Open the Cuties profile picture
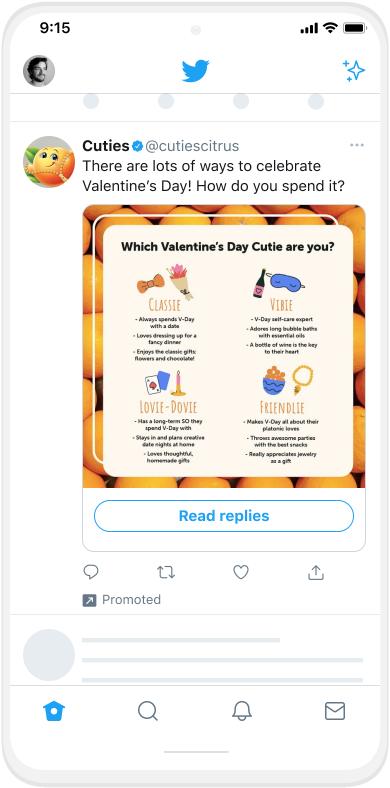 49,162
